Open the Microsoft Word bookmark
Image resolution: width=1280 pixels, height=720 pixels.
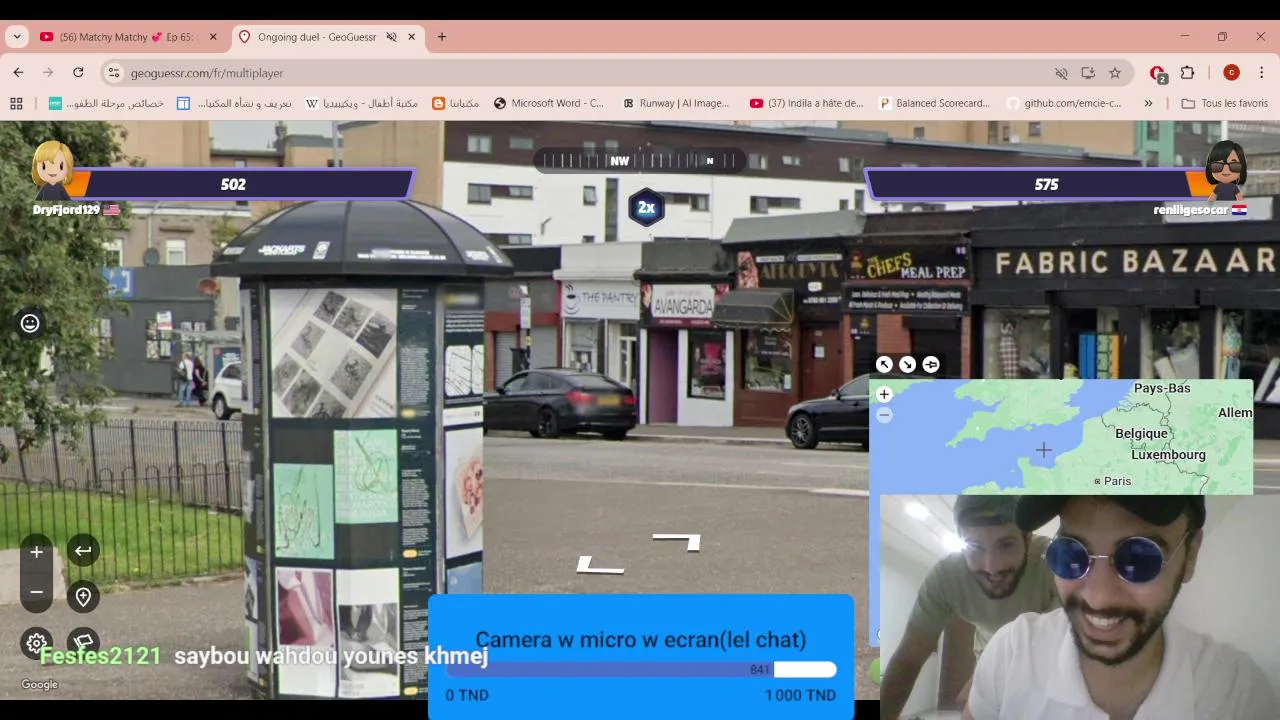coord(549,103)
